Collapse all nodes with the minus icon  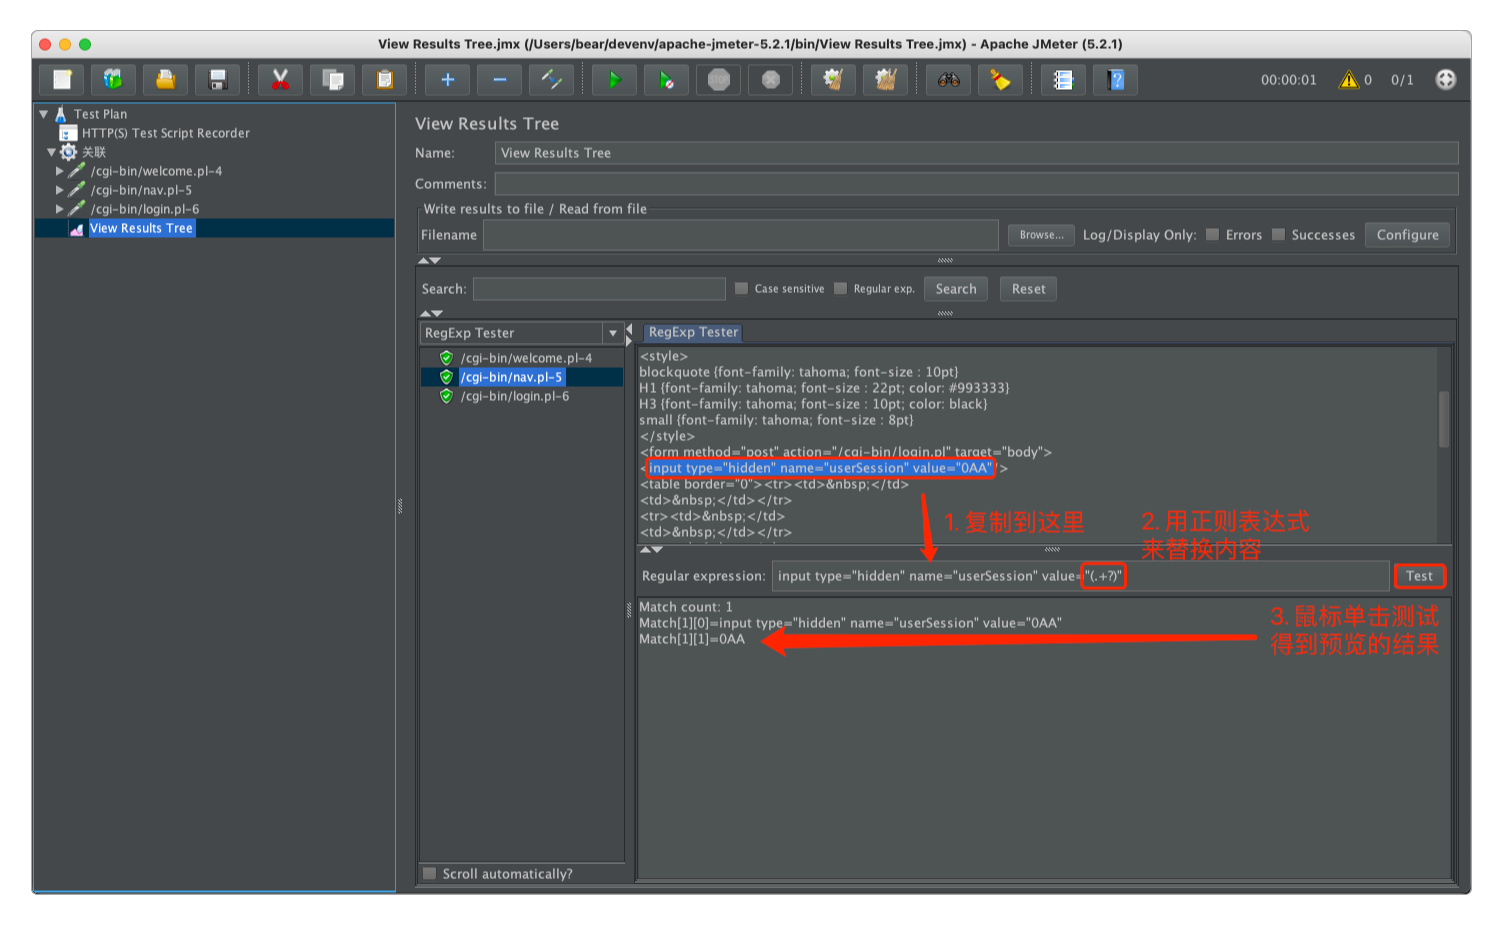pos(500,80)
